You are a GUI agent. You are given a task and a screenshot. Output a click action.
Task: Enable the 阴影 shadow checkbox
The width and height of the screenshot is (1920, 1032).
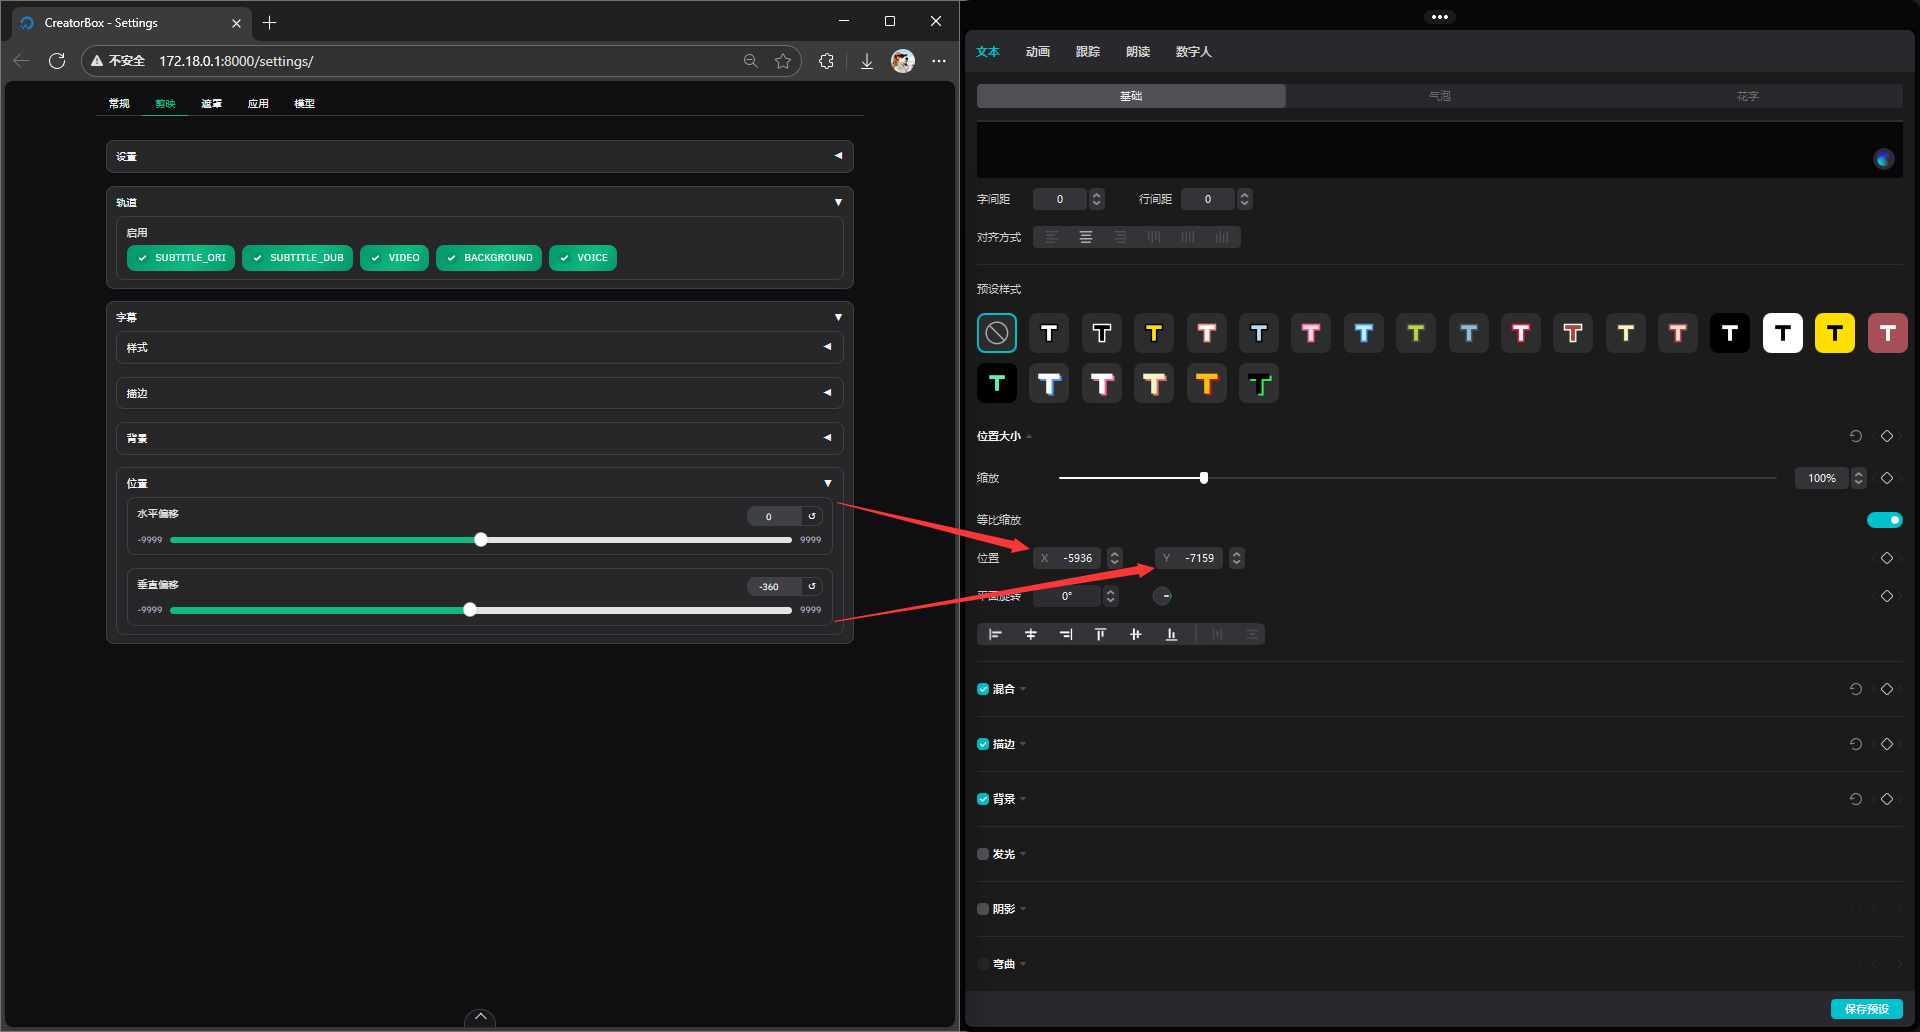(983, 909)
